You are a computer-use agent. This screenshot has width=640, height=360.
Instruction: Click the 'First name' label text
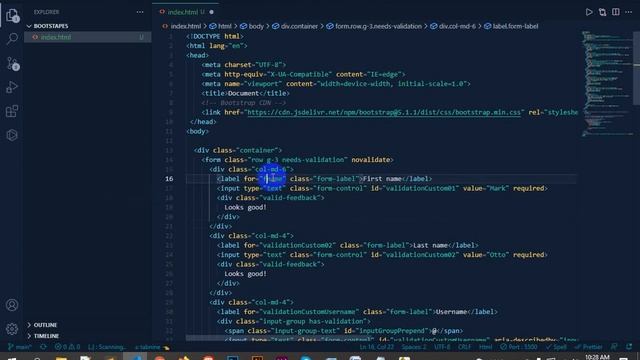(x=382, y=179)
